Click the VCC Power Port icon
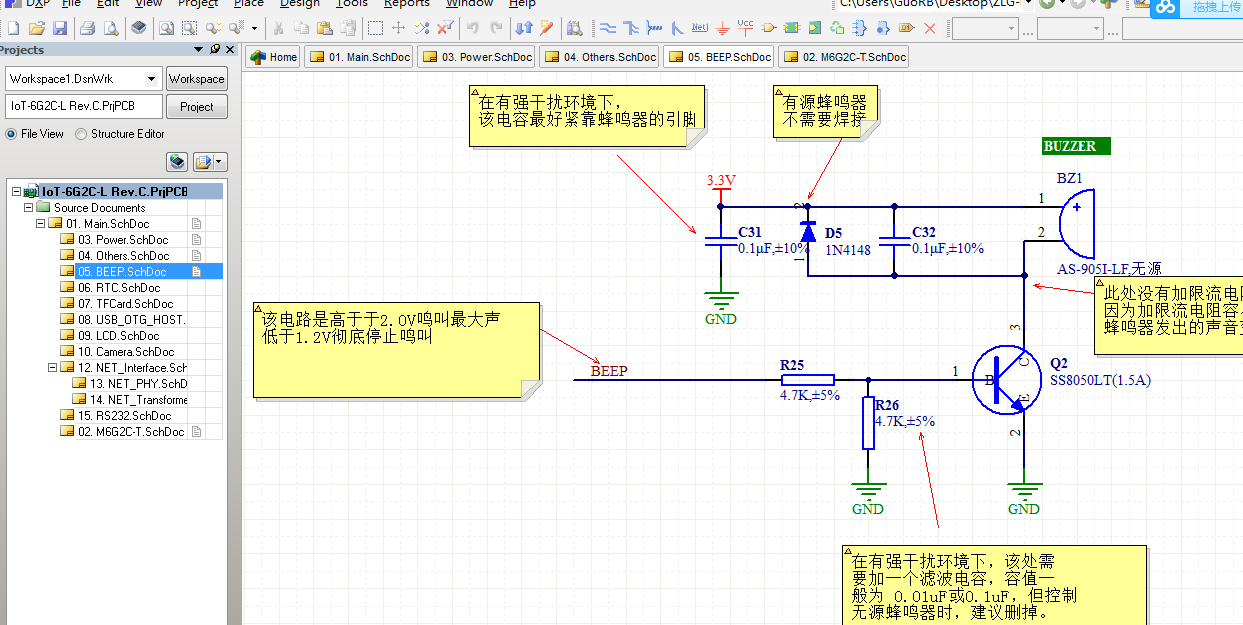1243x625 pixels. [746, 27]
